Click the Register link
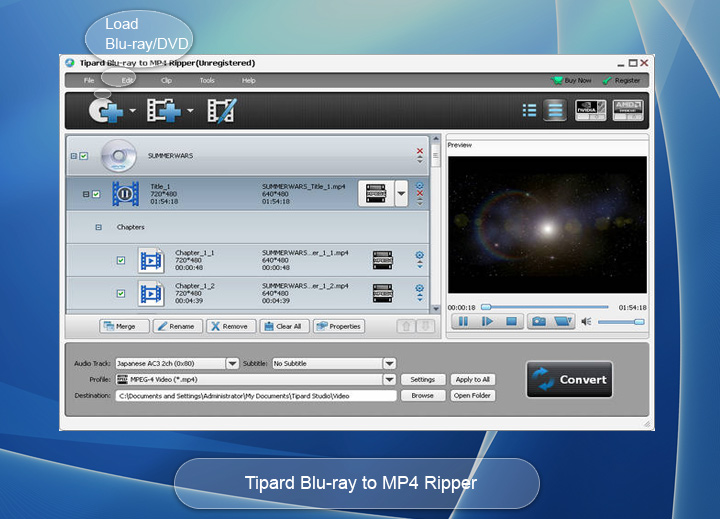The width and height of the screenshot is (720, 519). point(621,80)
